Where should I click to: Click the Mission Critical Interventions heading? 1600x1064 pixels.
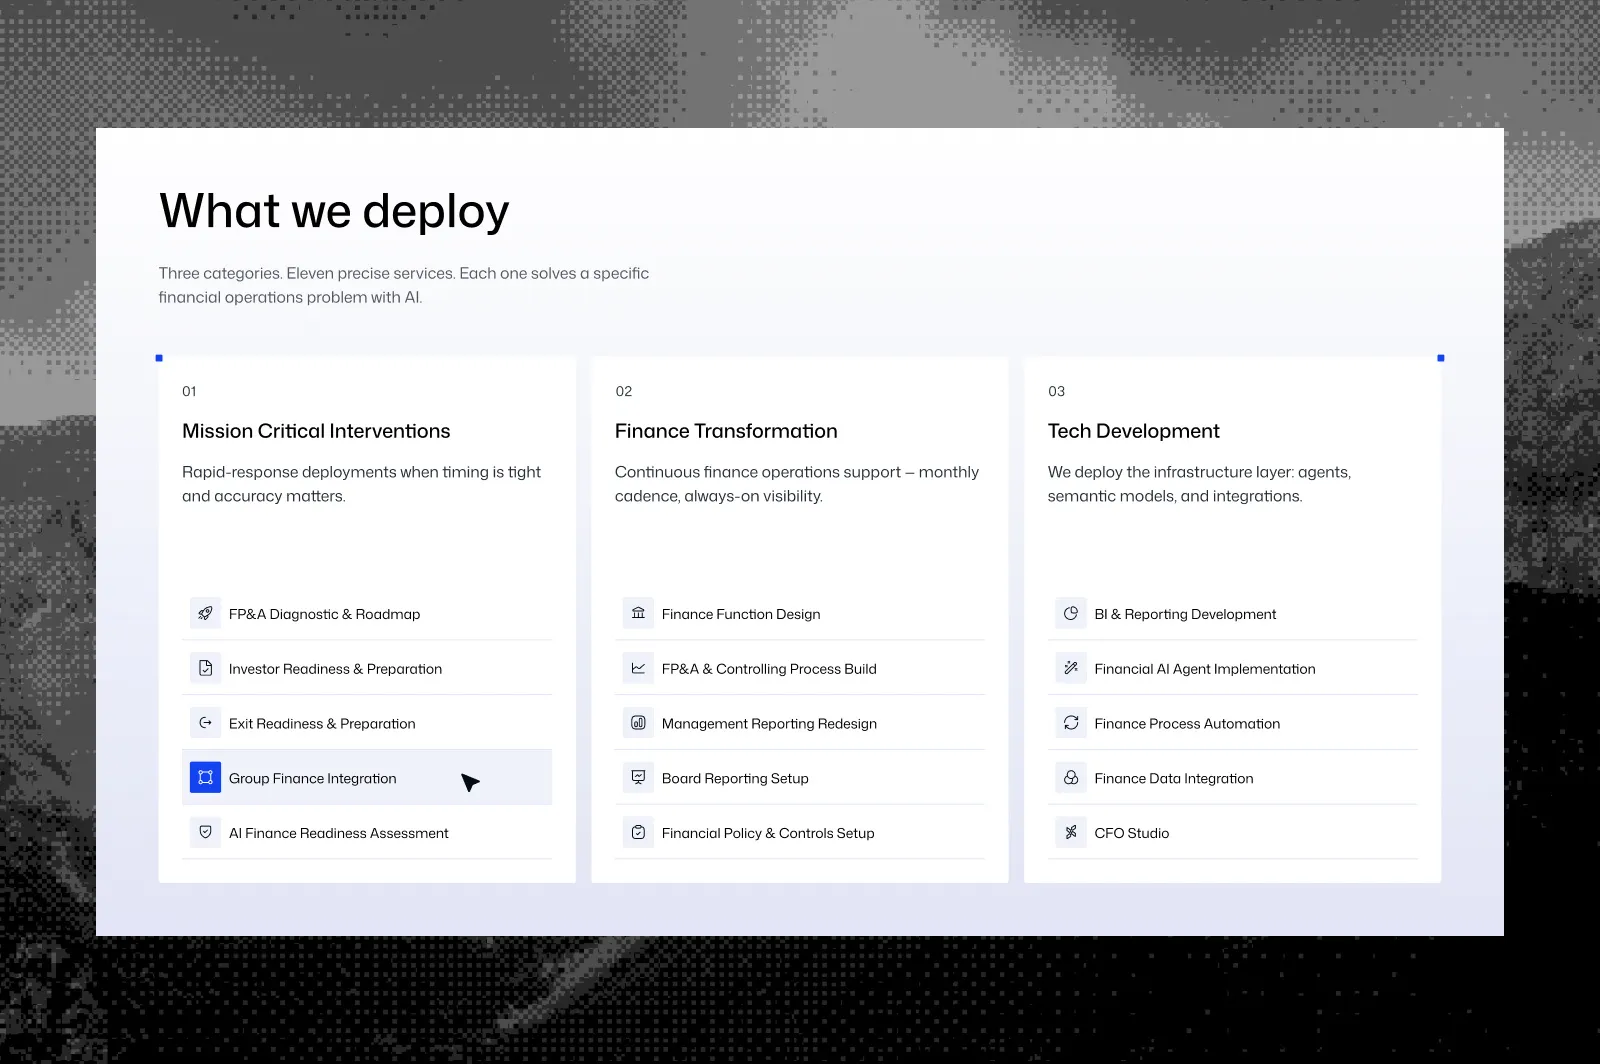(x=316, y=431)
